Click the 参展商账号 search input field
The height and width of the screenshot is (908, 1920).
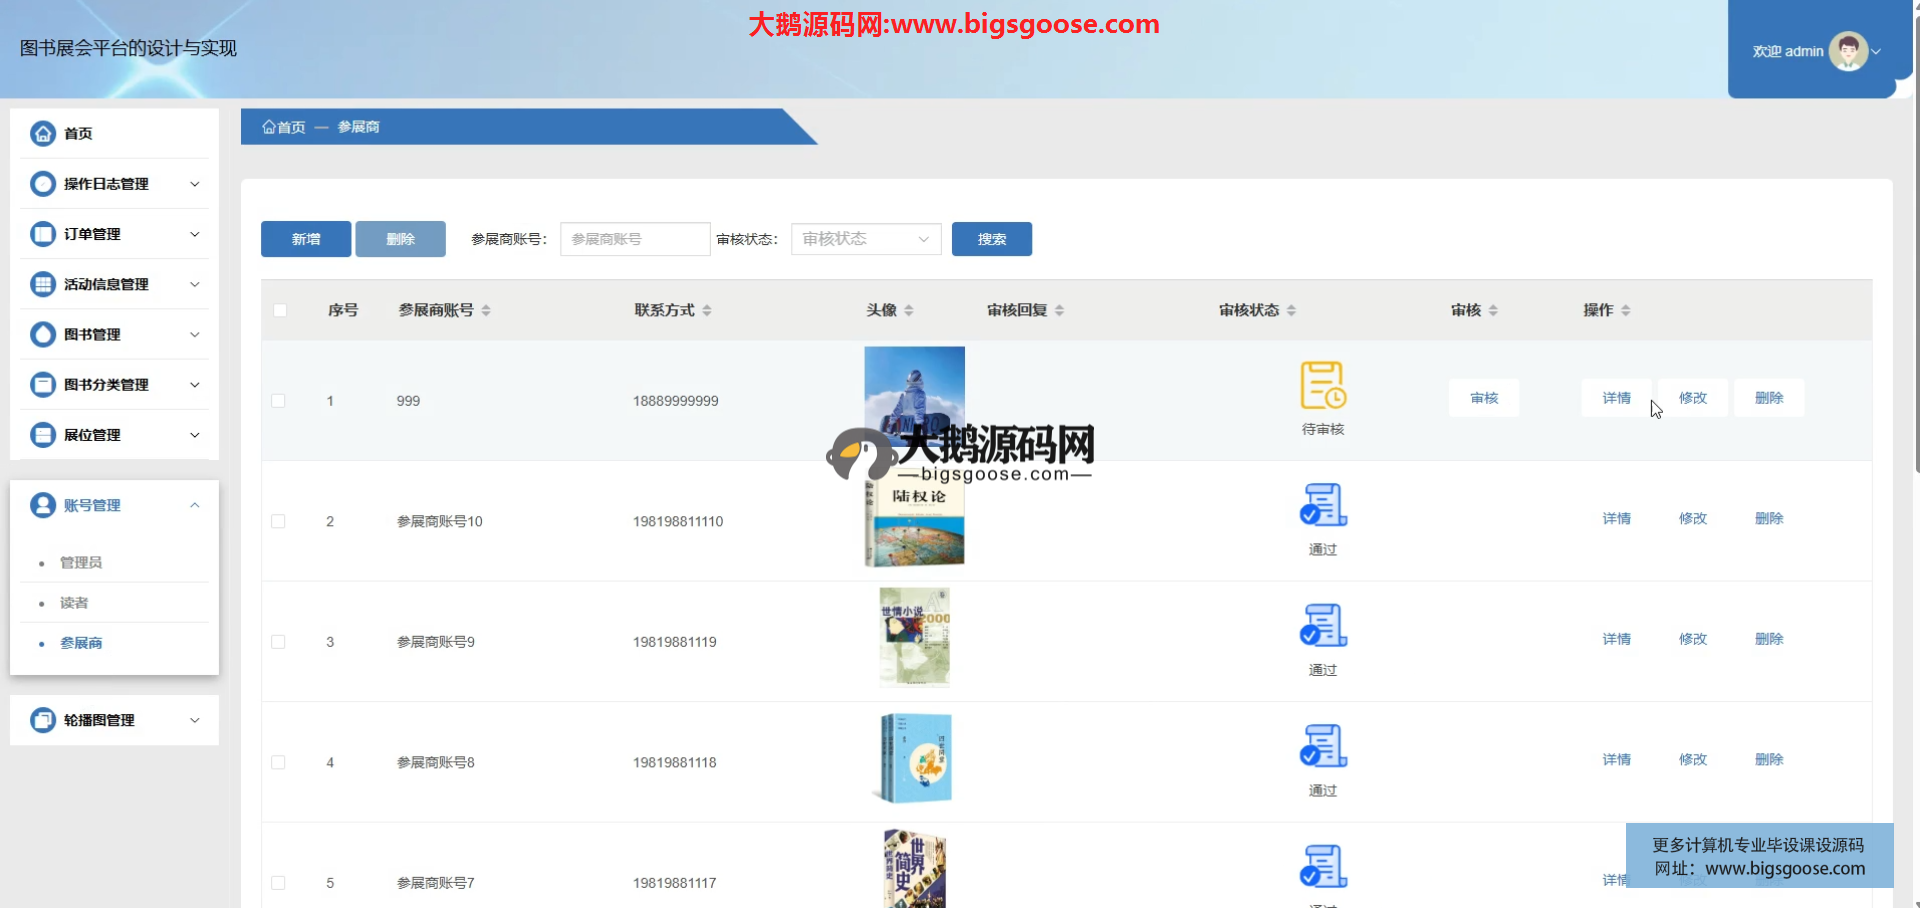(x=634, y=239)
